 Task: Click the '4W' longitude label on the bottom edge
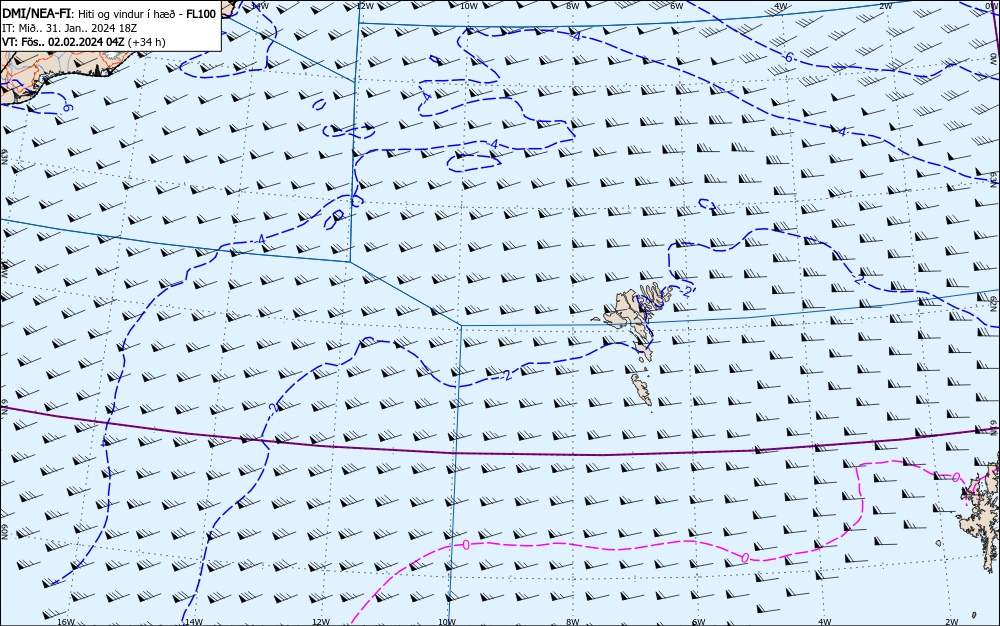pyautogui.click(x=825, y=622)
